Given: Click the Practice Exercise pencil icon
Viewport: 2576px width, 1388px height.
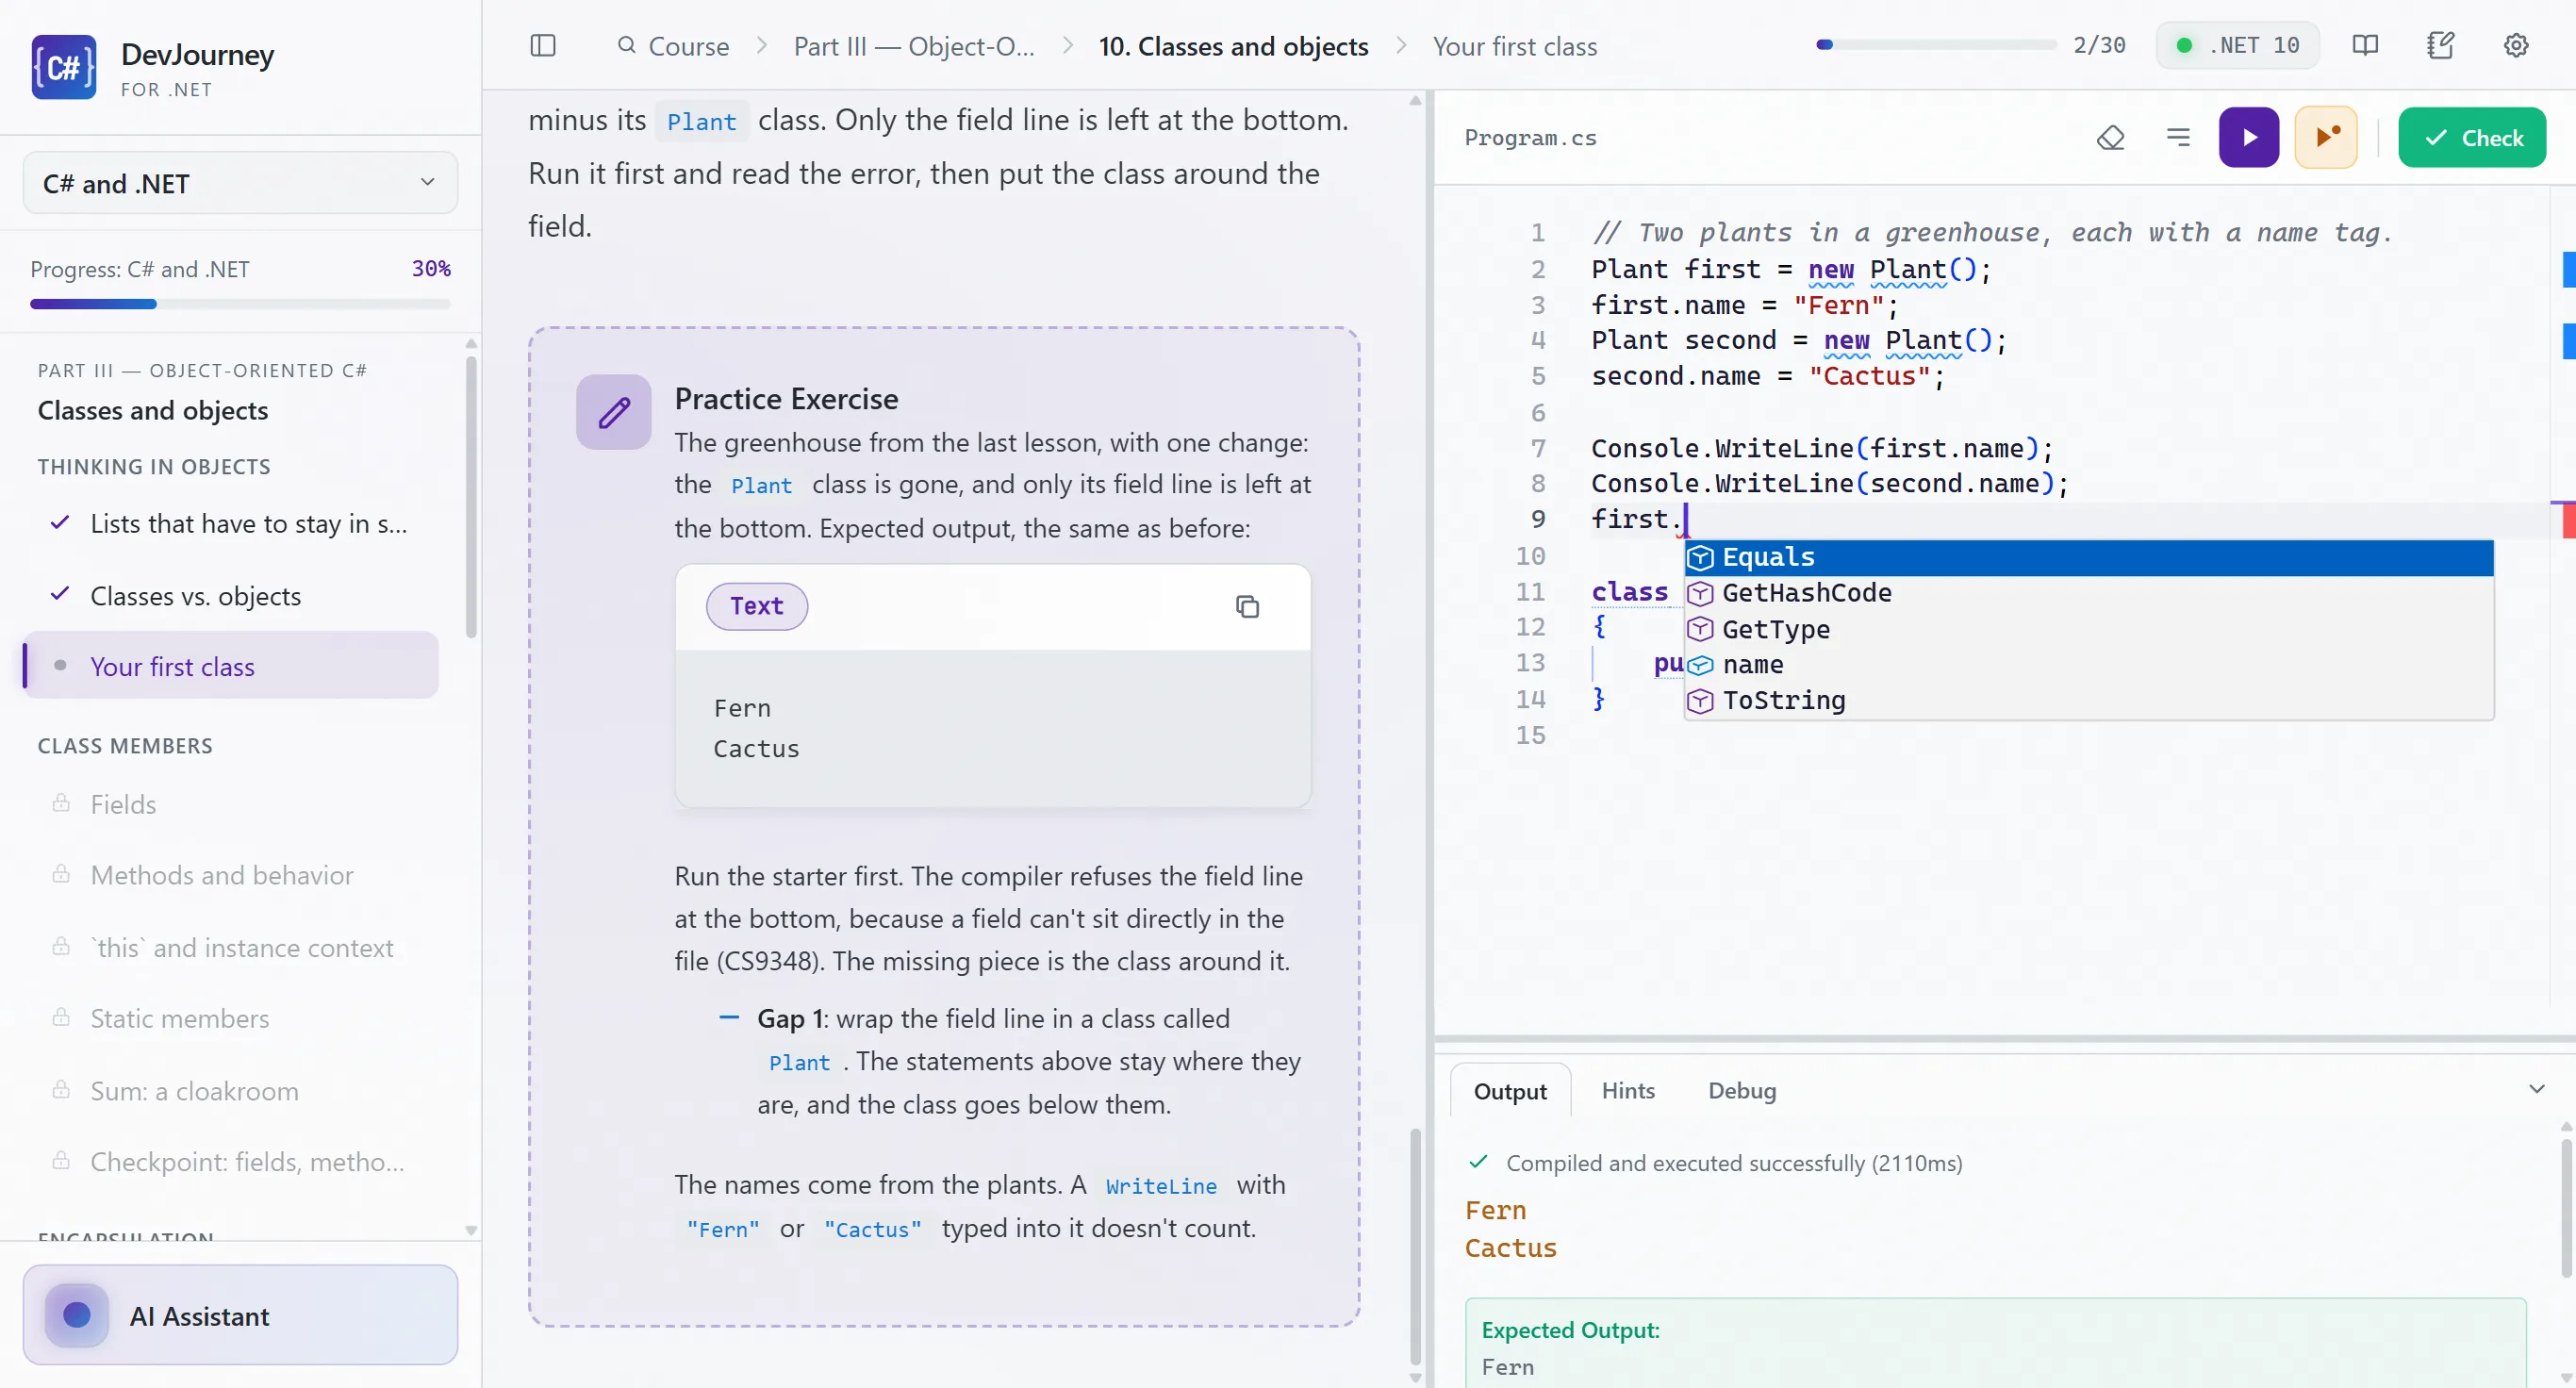Looking at the screenshot, I should tap(614, 412).
